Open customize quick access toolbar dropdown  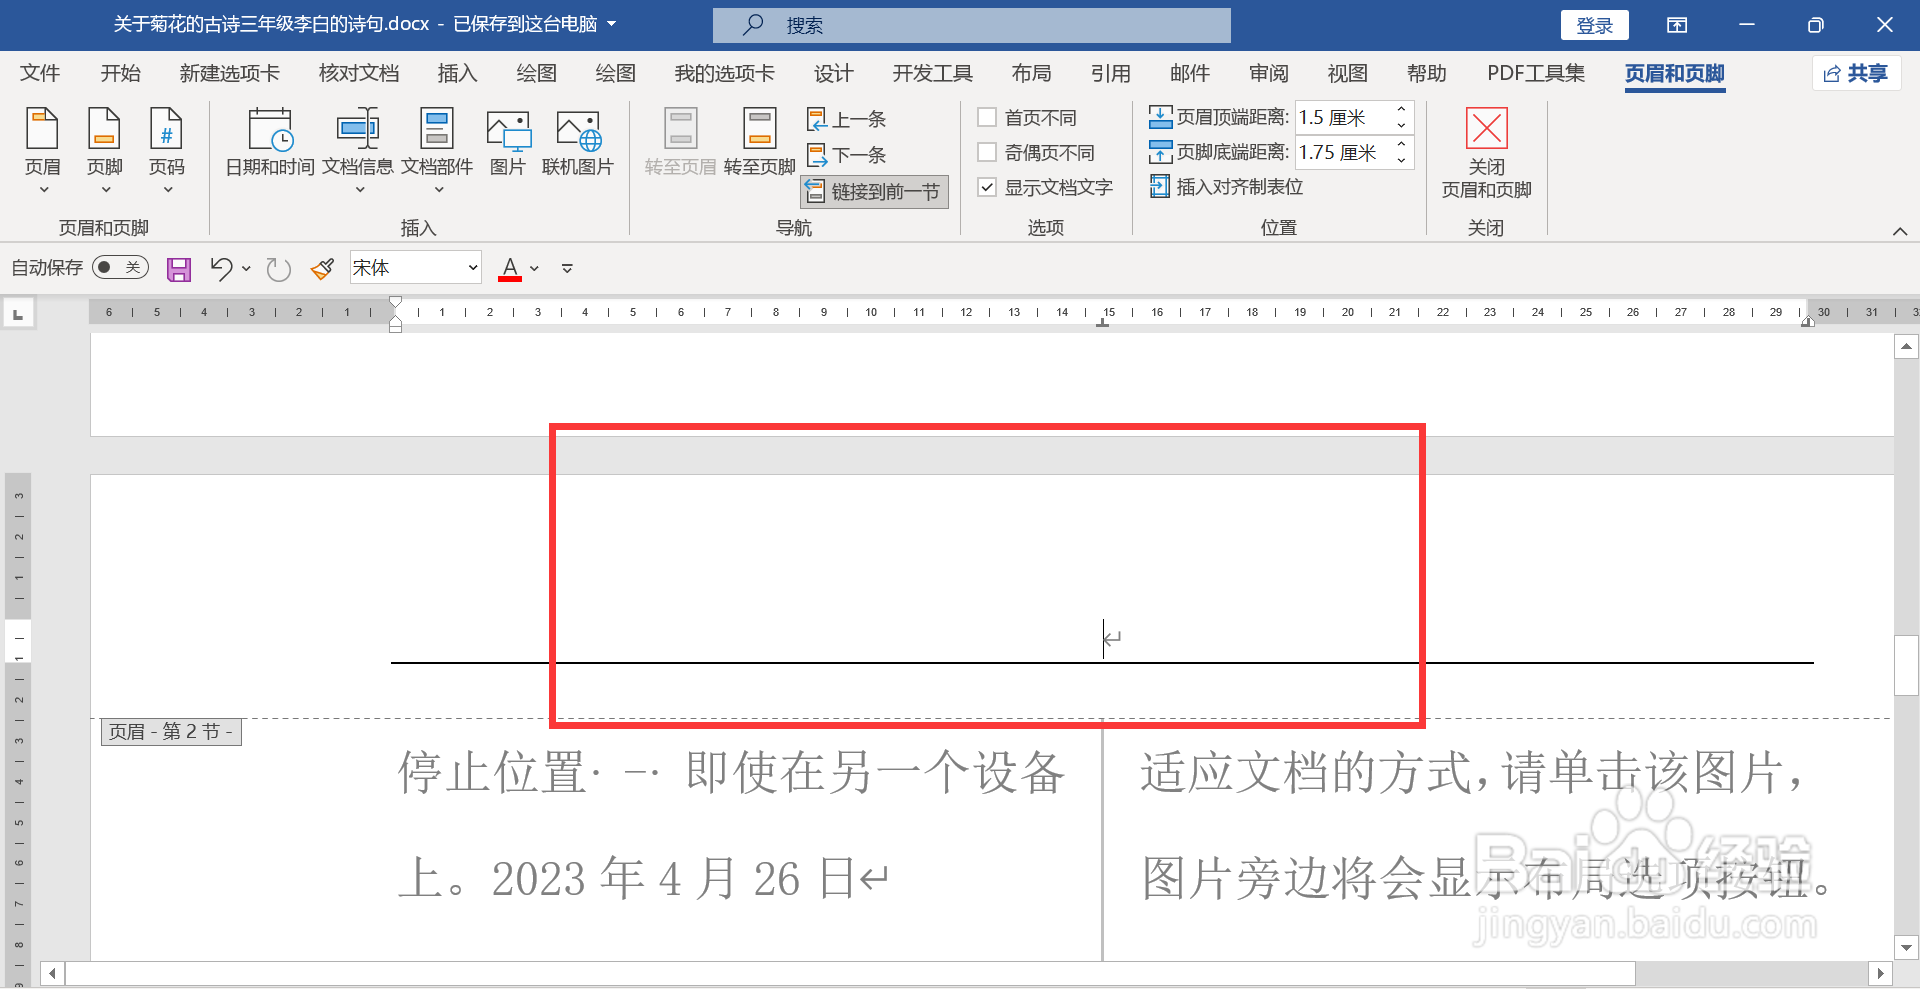567,268
